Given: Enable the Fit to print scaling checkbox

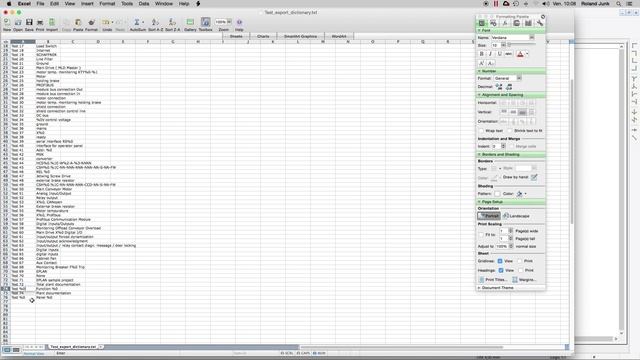Looking at the screenshot, I should tap(481, 235).
